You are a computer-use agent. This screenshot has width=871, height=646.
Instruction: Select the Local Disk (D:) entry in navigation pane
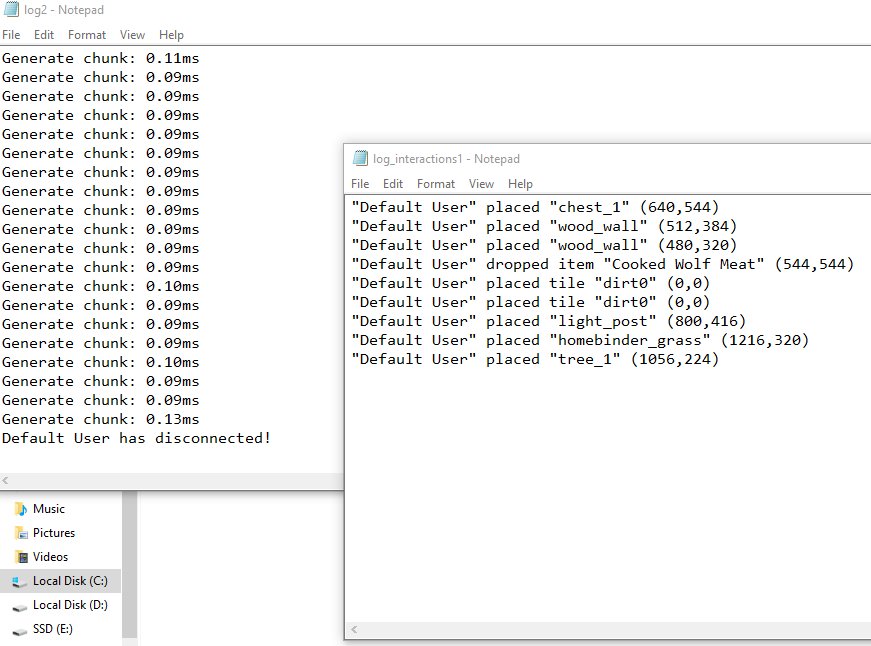(70, 604)
